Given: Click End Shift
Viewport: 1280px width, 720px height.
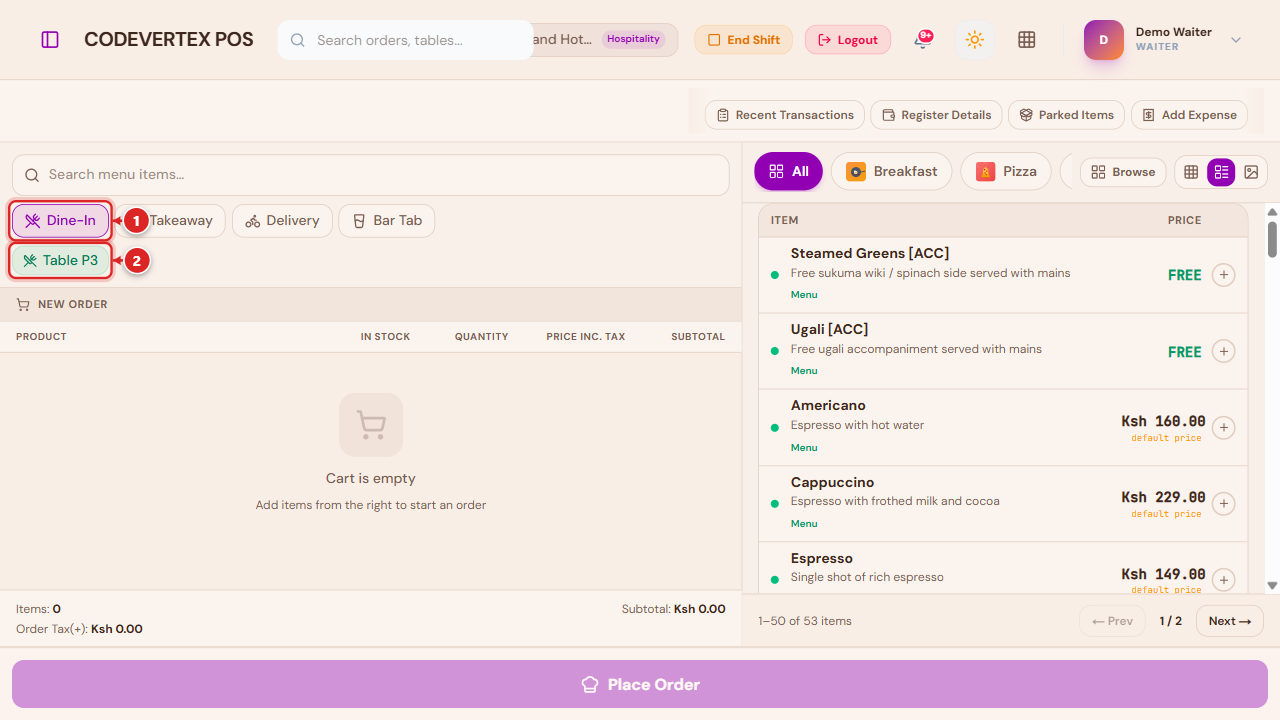Looking at the screenshot, I should coord(744,40).
